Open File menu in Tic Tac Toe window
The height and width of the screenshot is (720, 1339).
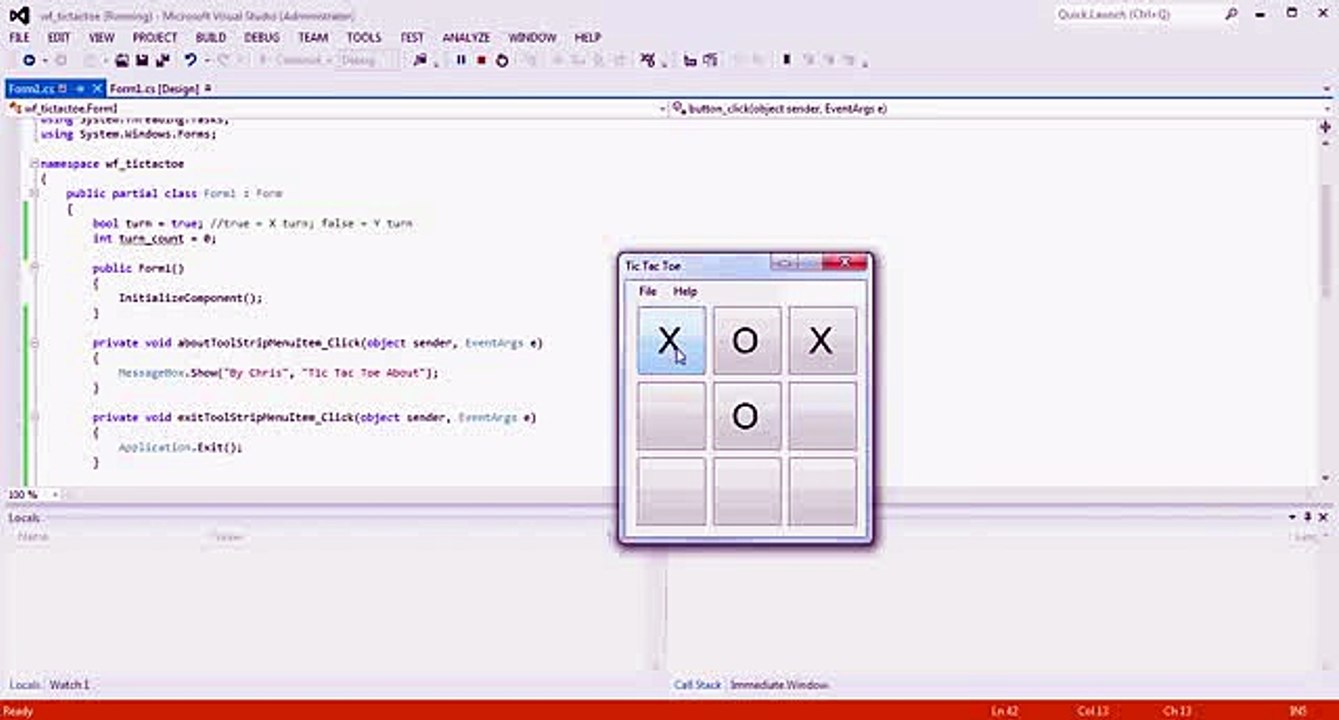(648, 291)
